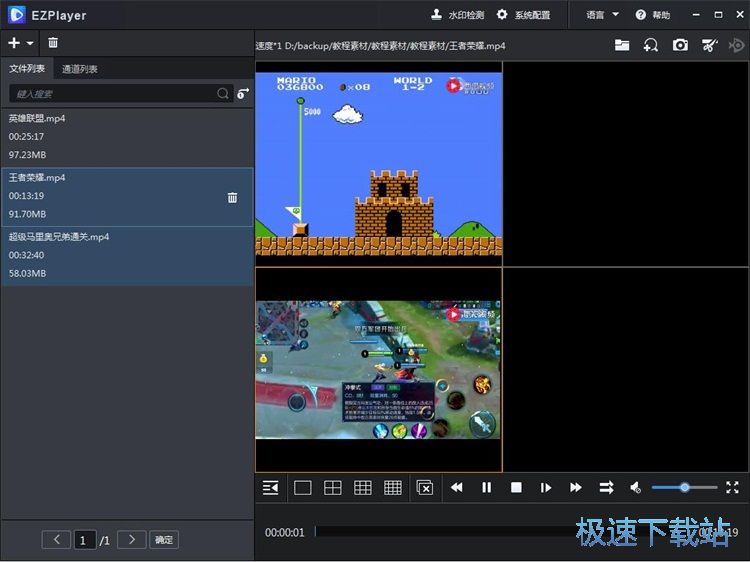Switch to the 通道列表 tab

[80, 69]
